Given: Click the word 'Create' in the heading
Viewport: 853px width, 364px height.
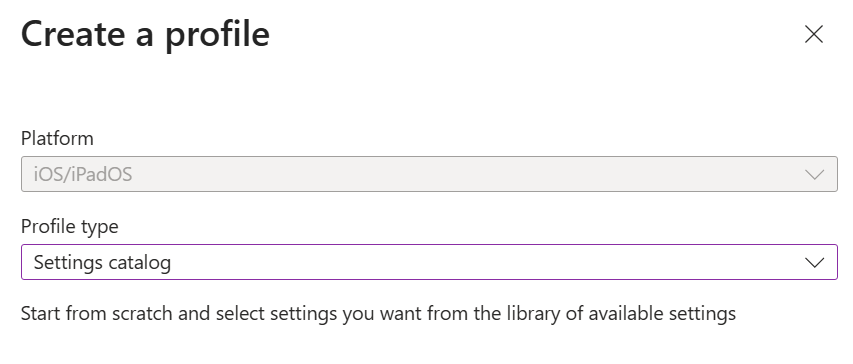Looking at the screenshot, I should (x=73, y=34).
